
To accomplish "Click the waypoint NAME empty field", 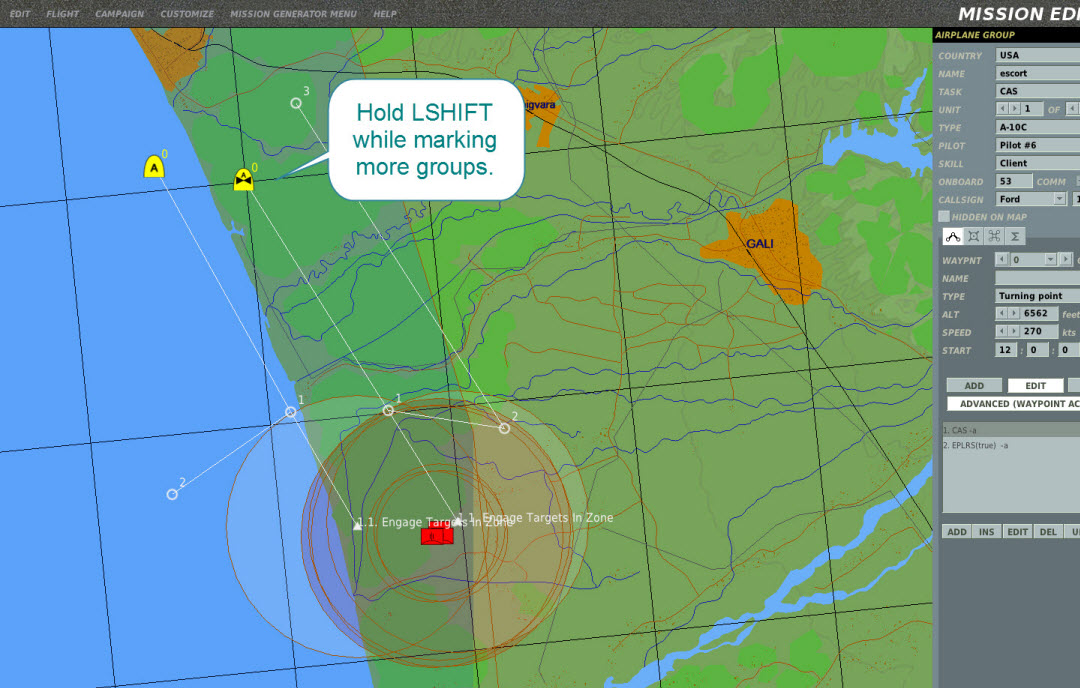I will point(1037,278).
